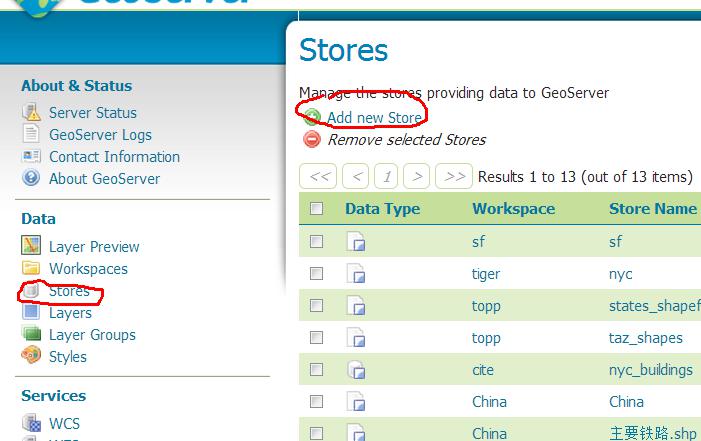Click data type icon for China China row
Viewport: 701px width, 441px height.
point(356,401)
